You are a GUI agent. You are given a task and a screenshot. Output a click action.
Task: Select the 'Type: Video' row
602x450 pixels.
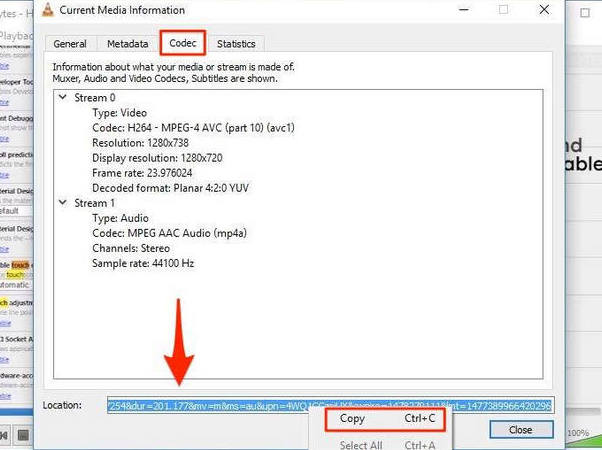[119, 113]
